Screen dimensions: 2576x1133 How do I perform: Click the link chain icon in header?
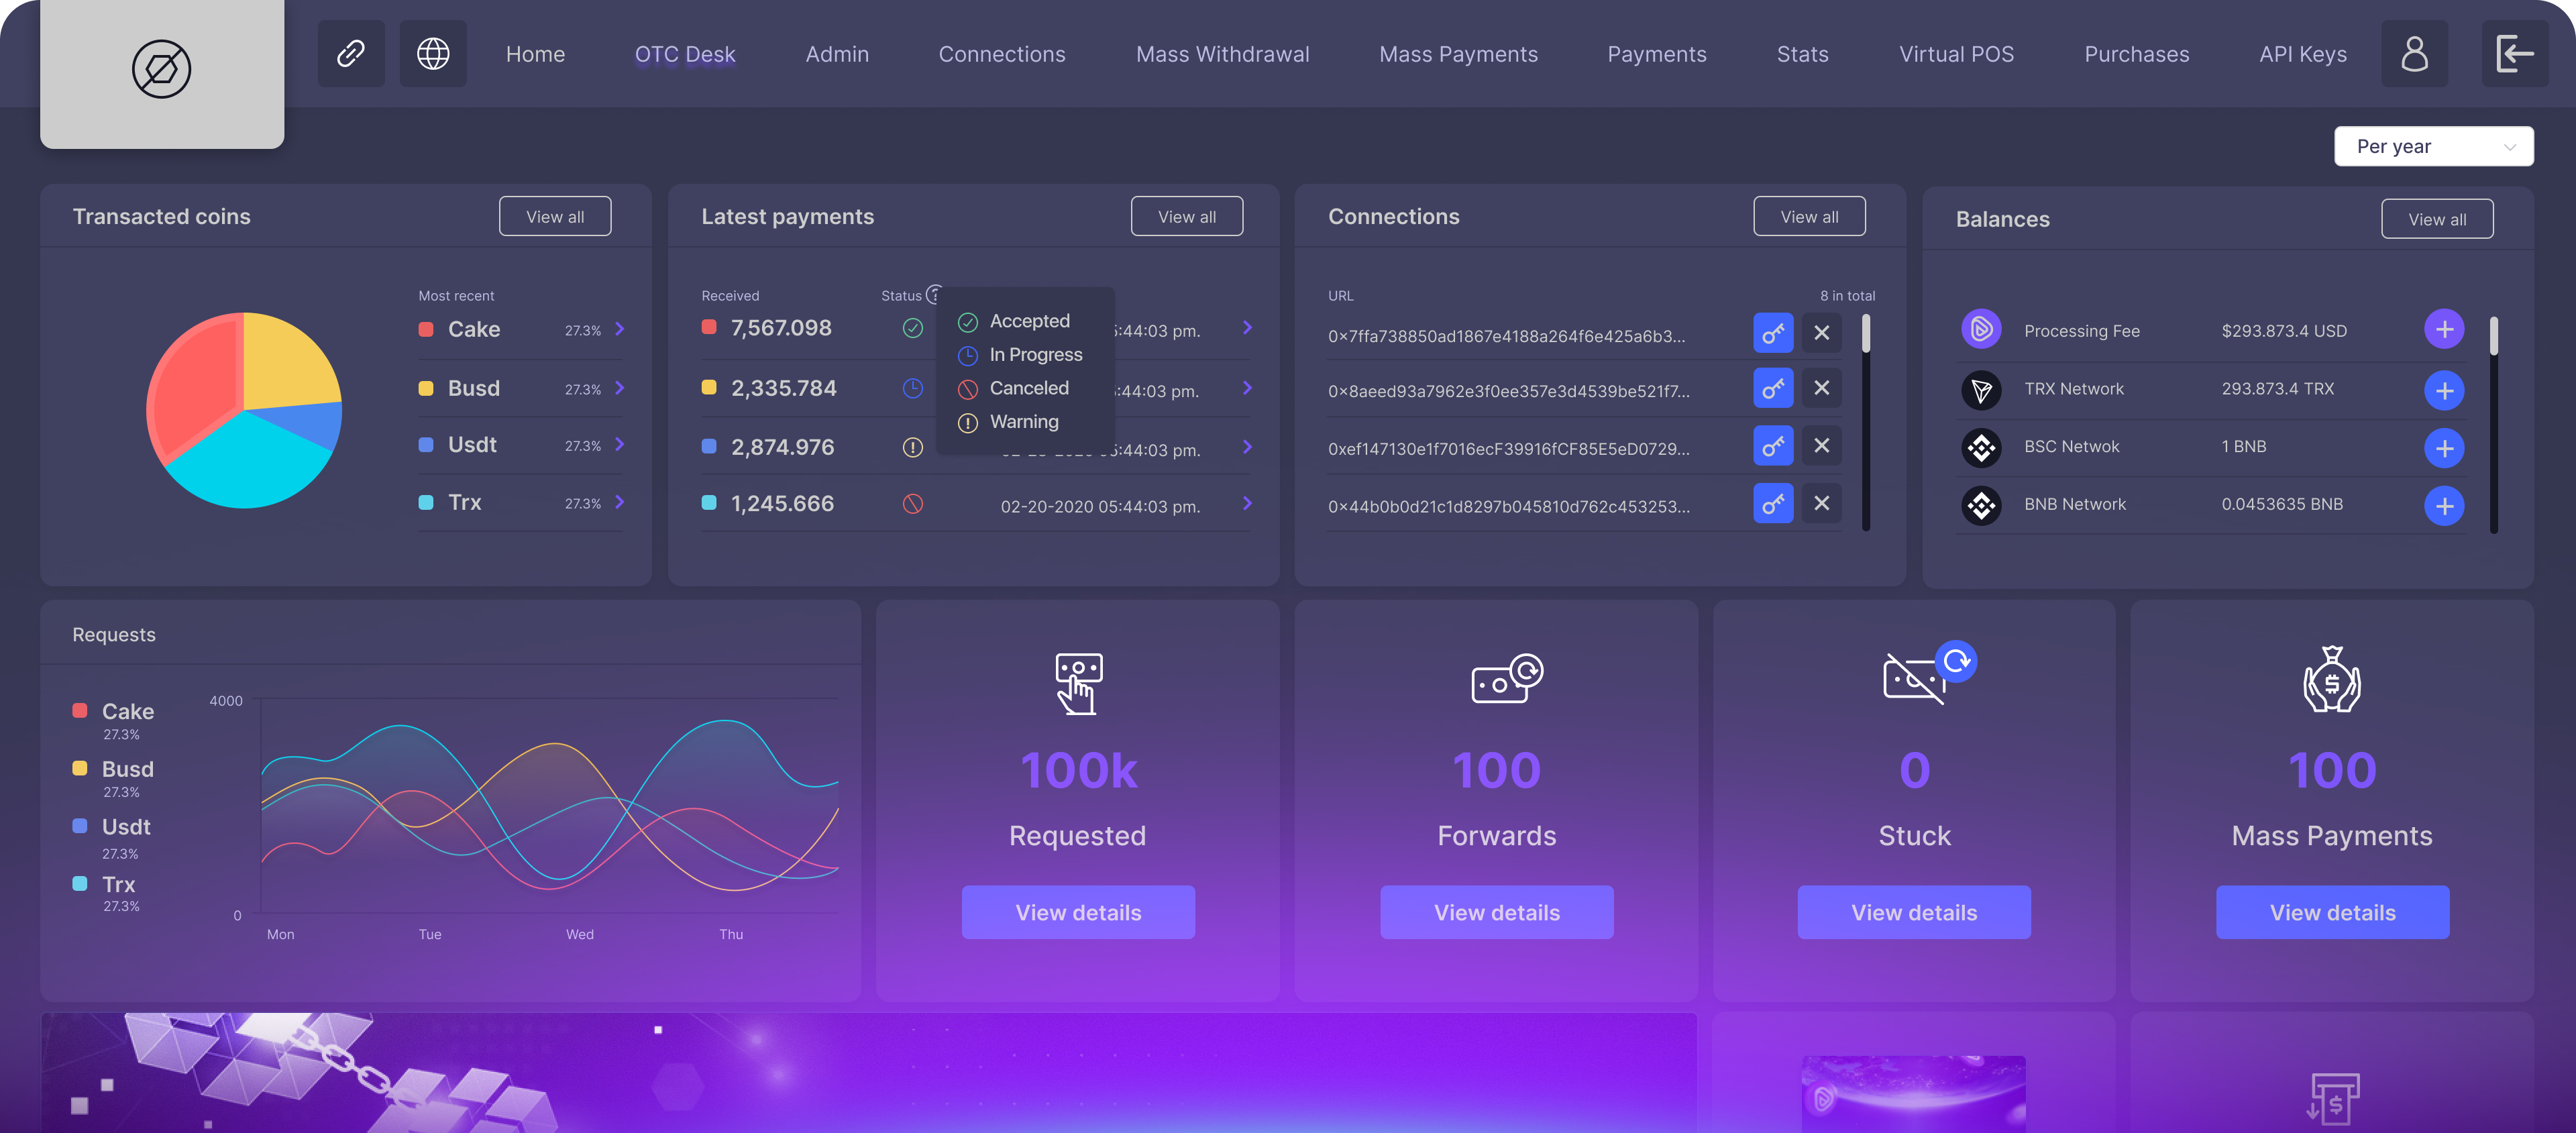click(x=351, y=54)
